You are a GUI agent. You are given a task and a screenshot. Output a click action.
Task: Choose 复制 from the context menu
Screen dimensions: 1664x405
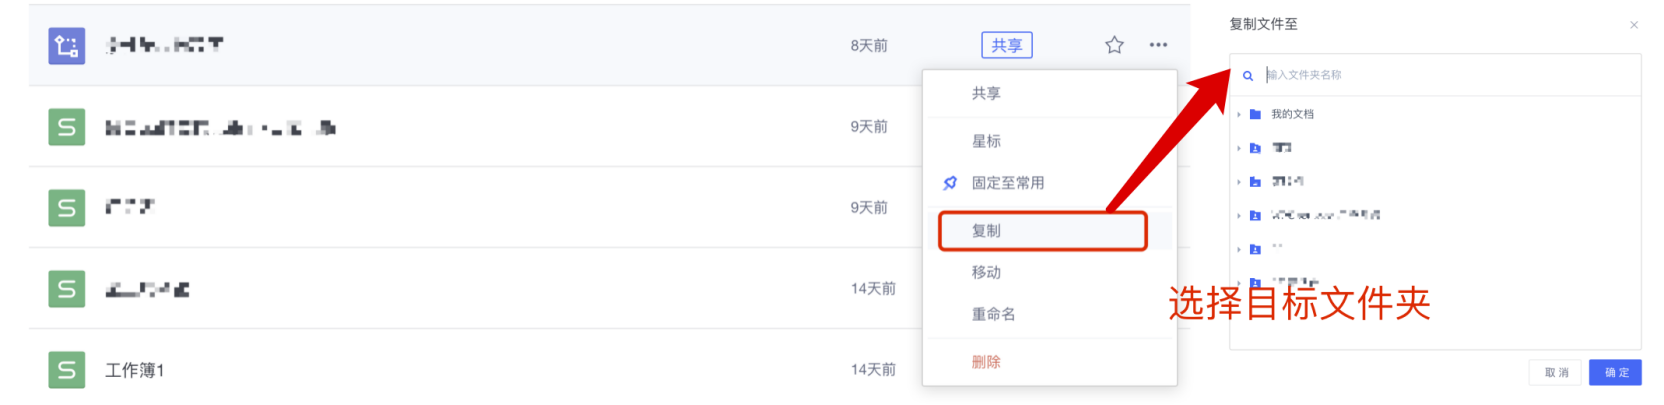click(986, 231)
